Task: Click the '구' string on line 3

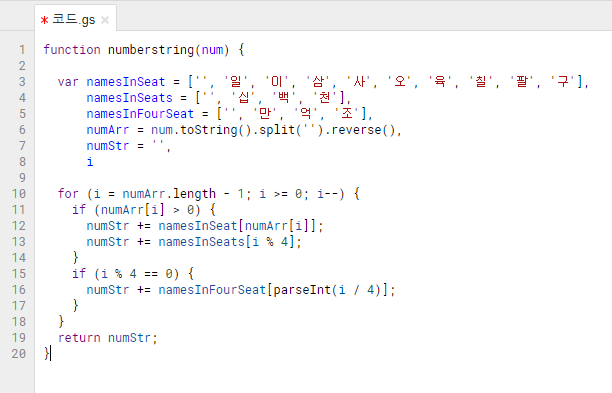Action: pos(563,82)
